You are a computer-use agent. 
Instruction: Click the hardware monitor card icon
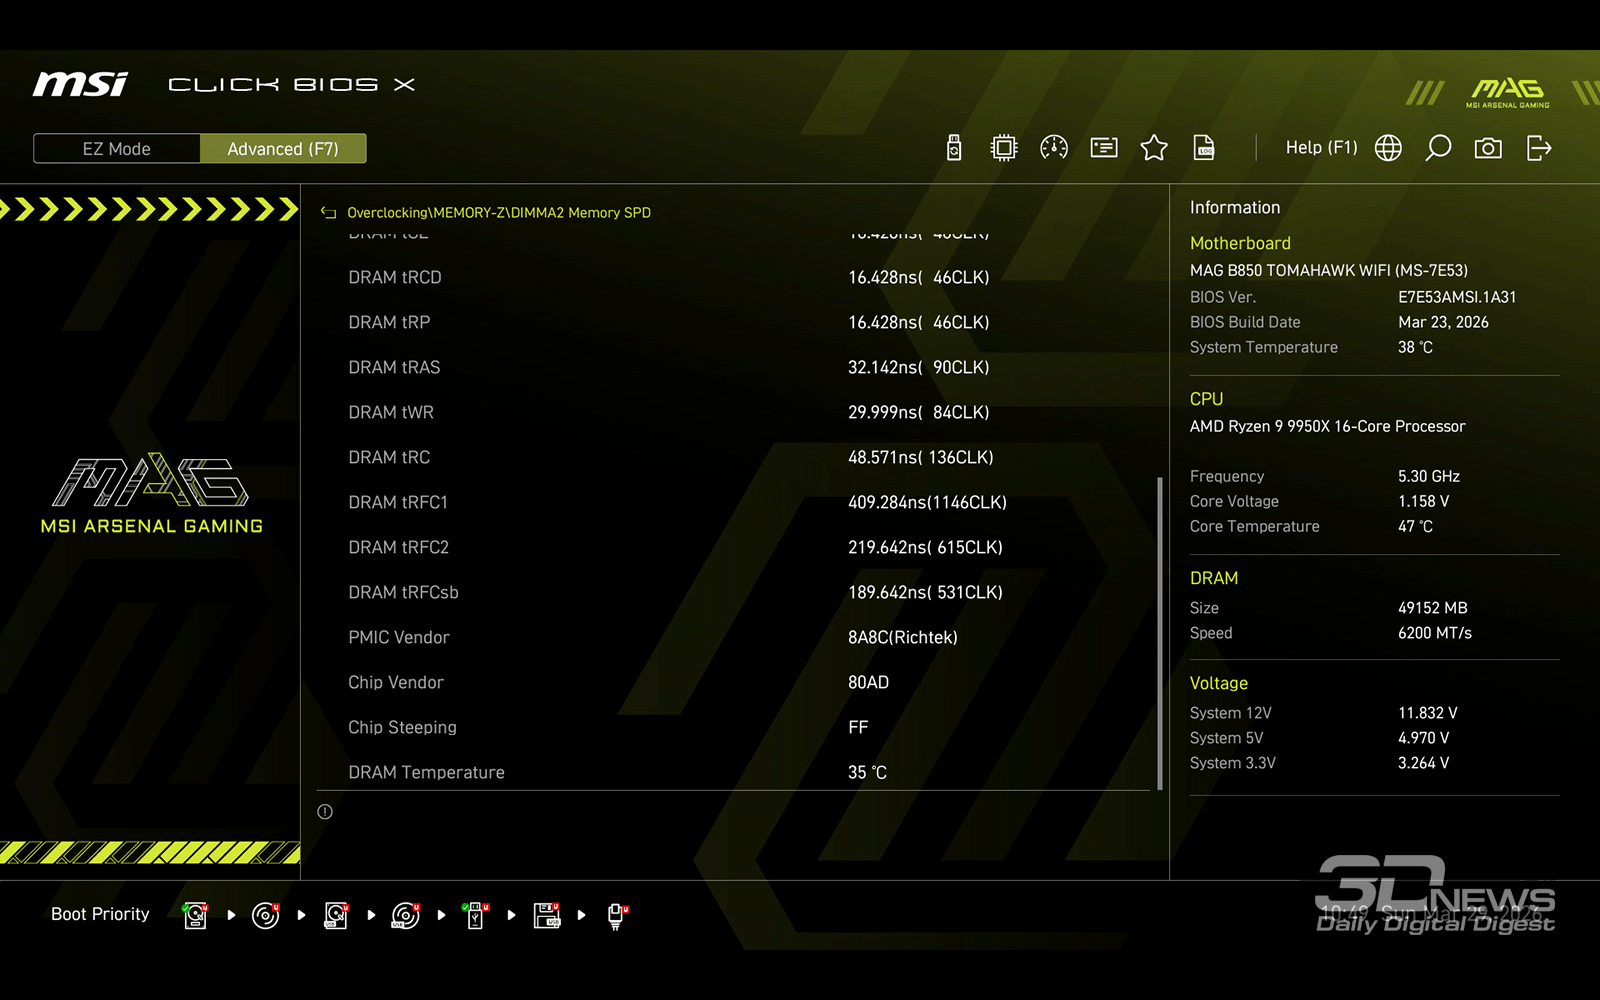tap(1104, 148)
